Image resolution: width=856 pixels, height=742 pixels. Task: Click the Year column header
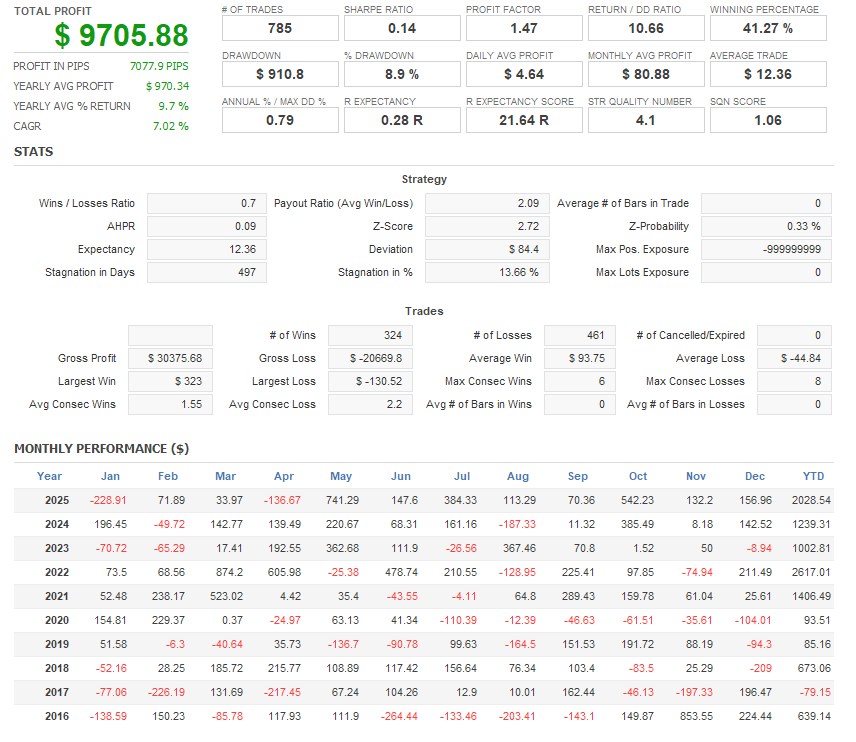[49, 476]
